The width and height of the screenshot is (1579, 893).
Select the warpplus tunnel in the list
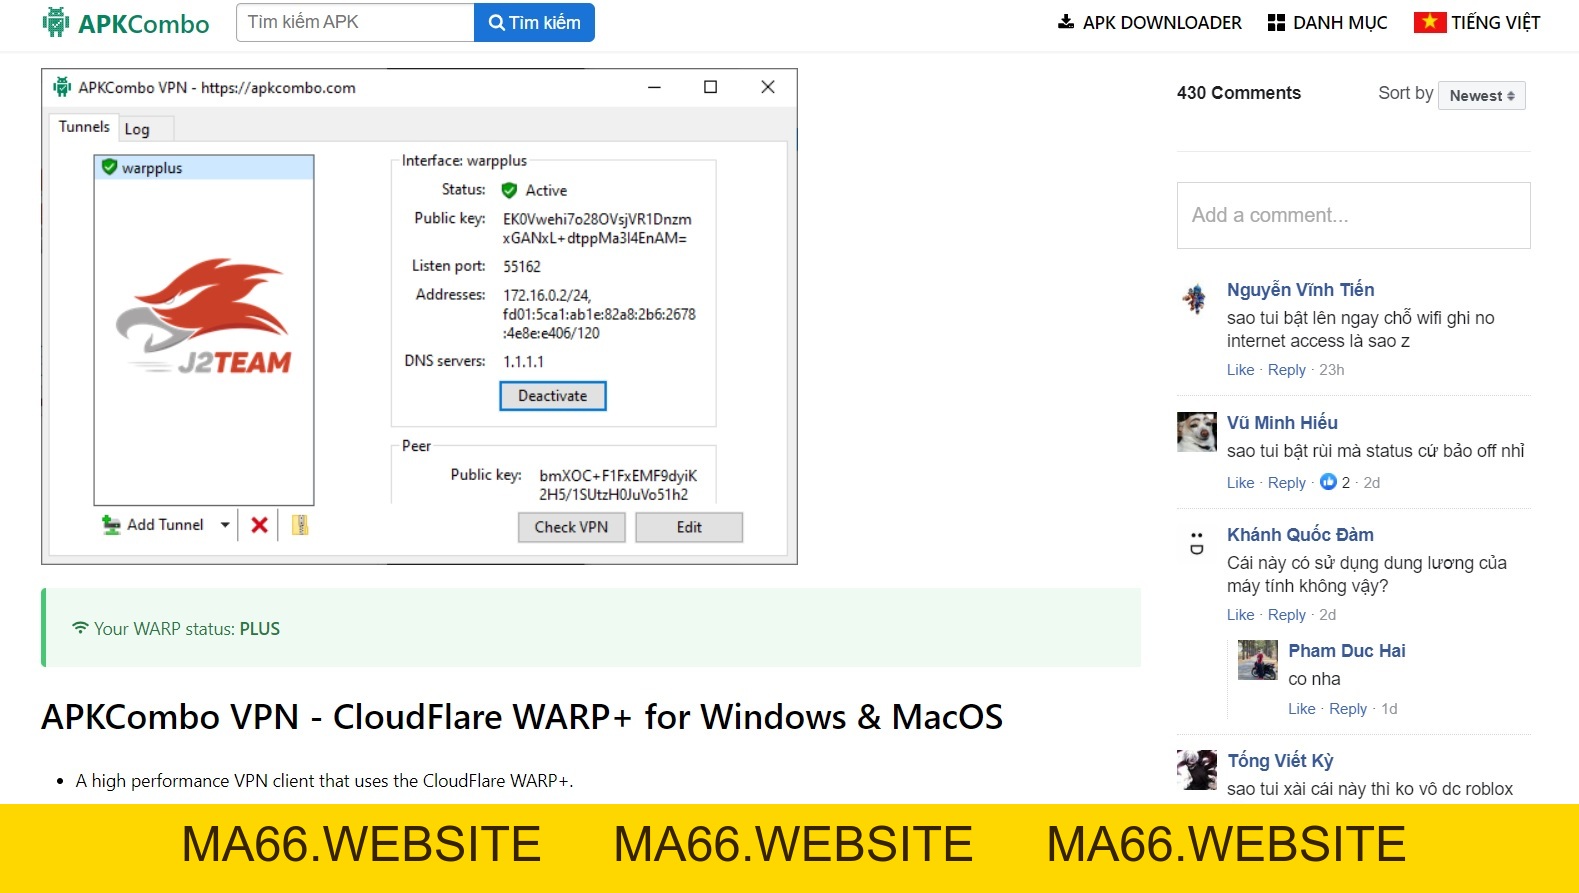204,168
